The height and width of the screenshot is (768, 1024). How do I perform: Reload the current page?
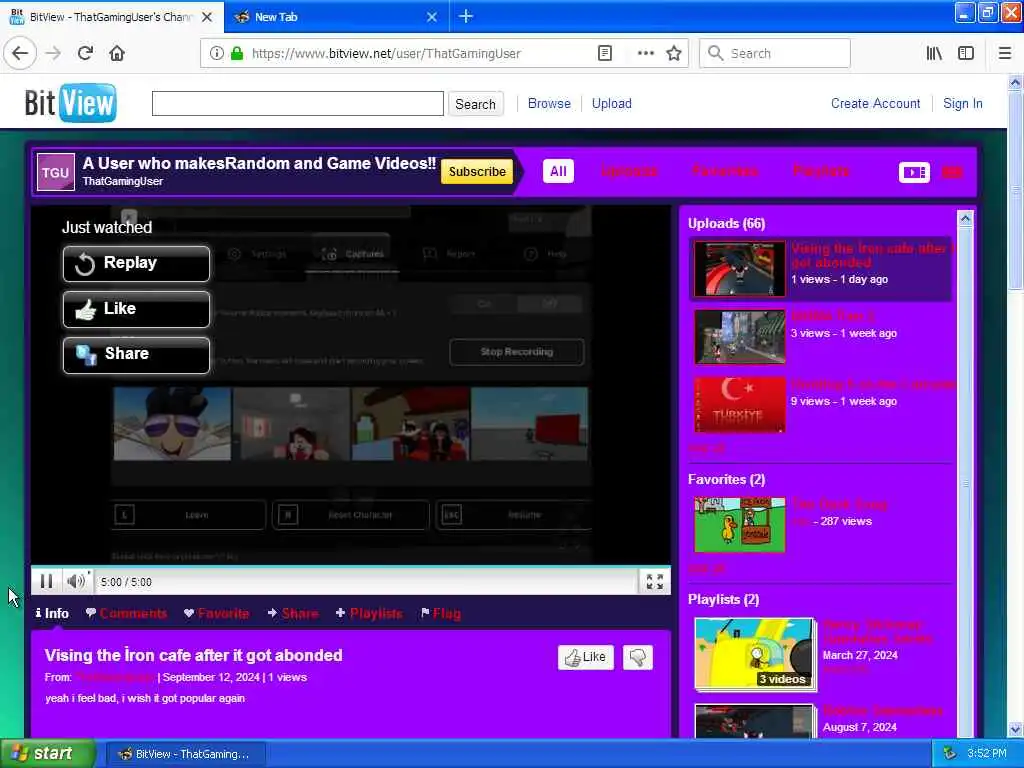click(85, 53)
